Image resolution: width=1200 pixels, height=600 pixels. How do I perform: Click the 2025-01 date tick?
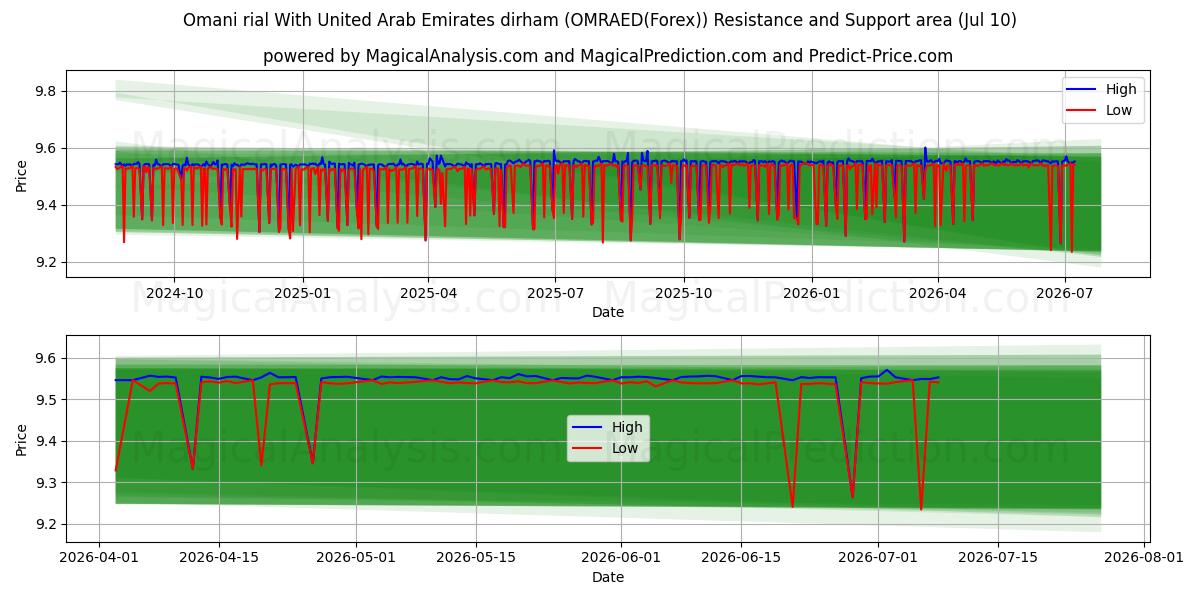click(303, 293)
